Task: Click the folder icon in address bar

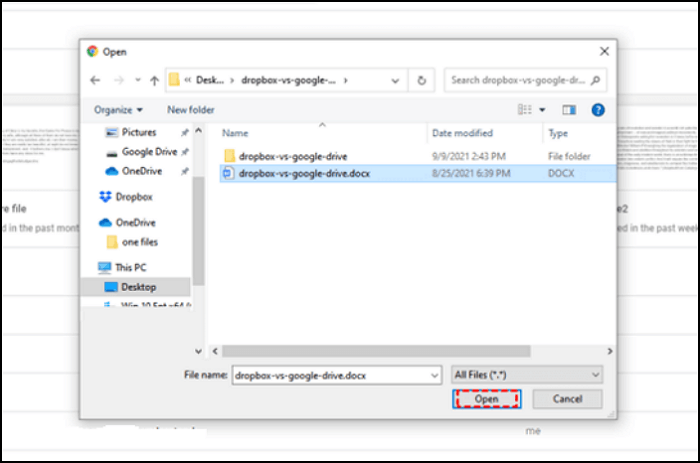Action: 174,80
